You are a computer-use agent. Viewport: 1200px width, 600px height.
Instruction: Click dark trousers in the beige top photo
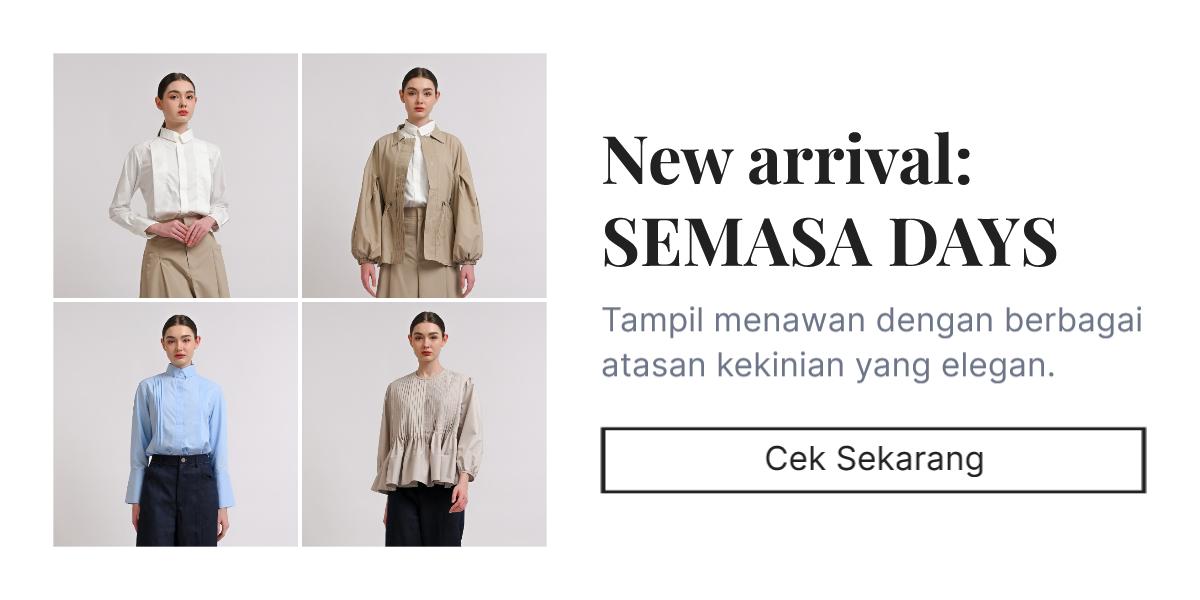425,517
